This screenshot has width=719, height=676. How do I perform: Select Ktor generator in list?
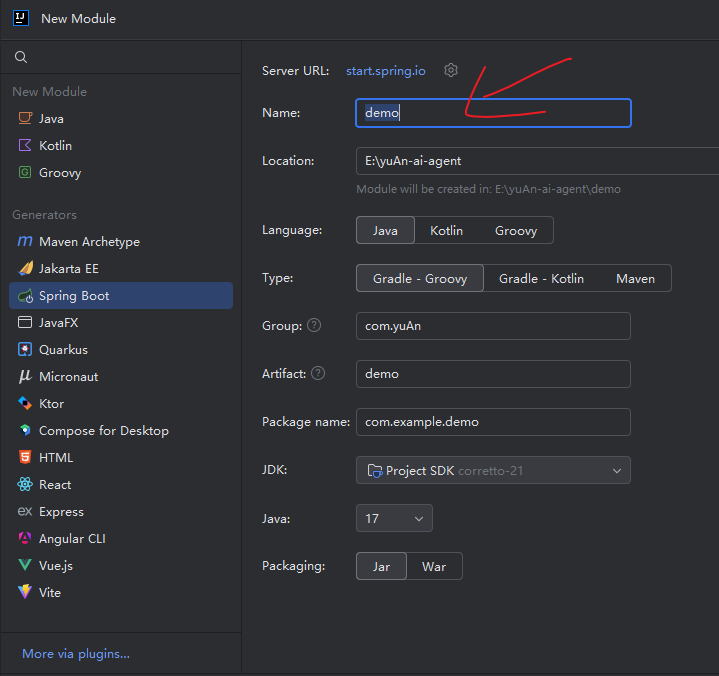coord(121,404)
